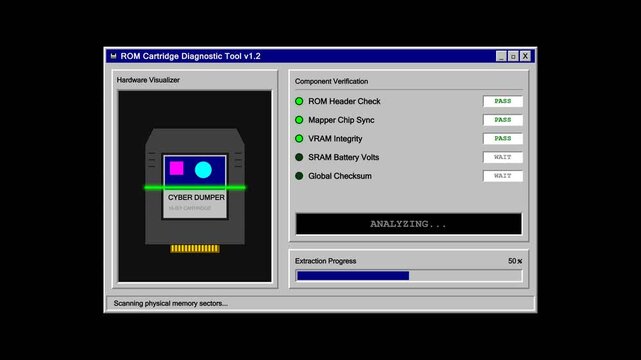Viewport: 641px width, 360px height.
Task: Click the ANALYZING... status display
Action: click(x=409, y=224)
